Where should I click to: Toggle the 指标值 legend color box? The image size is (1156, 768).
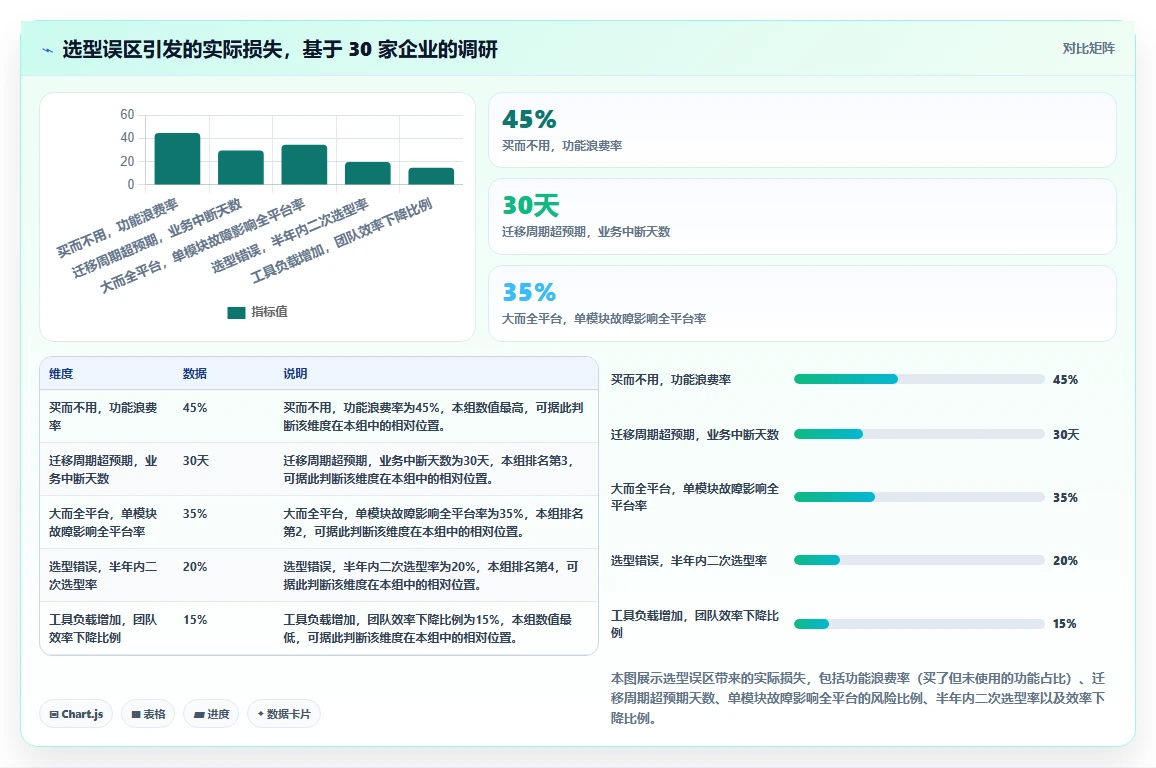(x=236, y=313)
